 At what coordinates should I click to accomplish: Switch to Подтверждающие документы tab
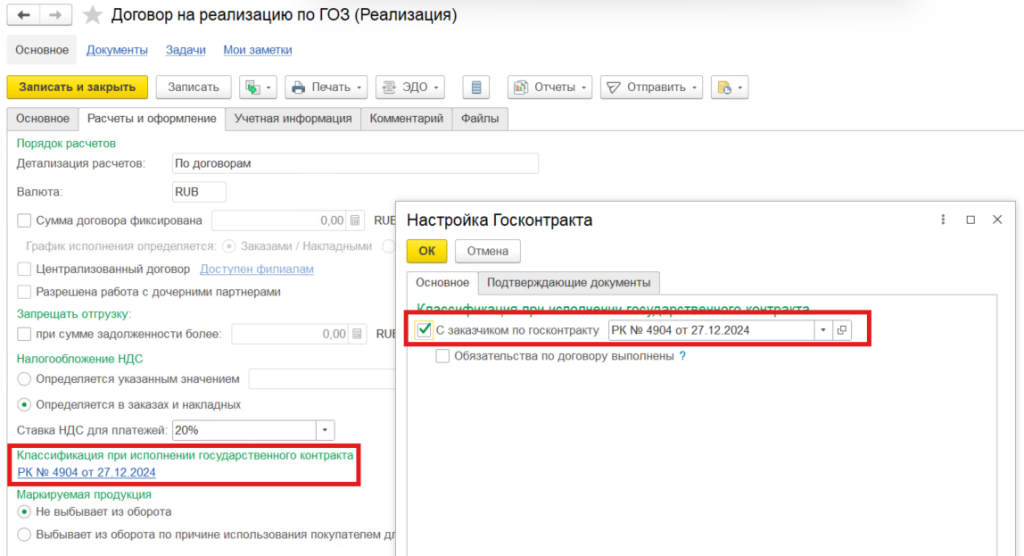coord(568,283)
